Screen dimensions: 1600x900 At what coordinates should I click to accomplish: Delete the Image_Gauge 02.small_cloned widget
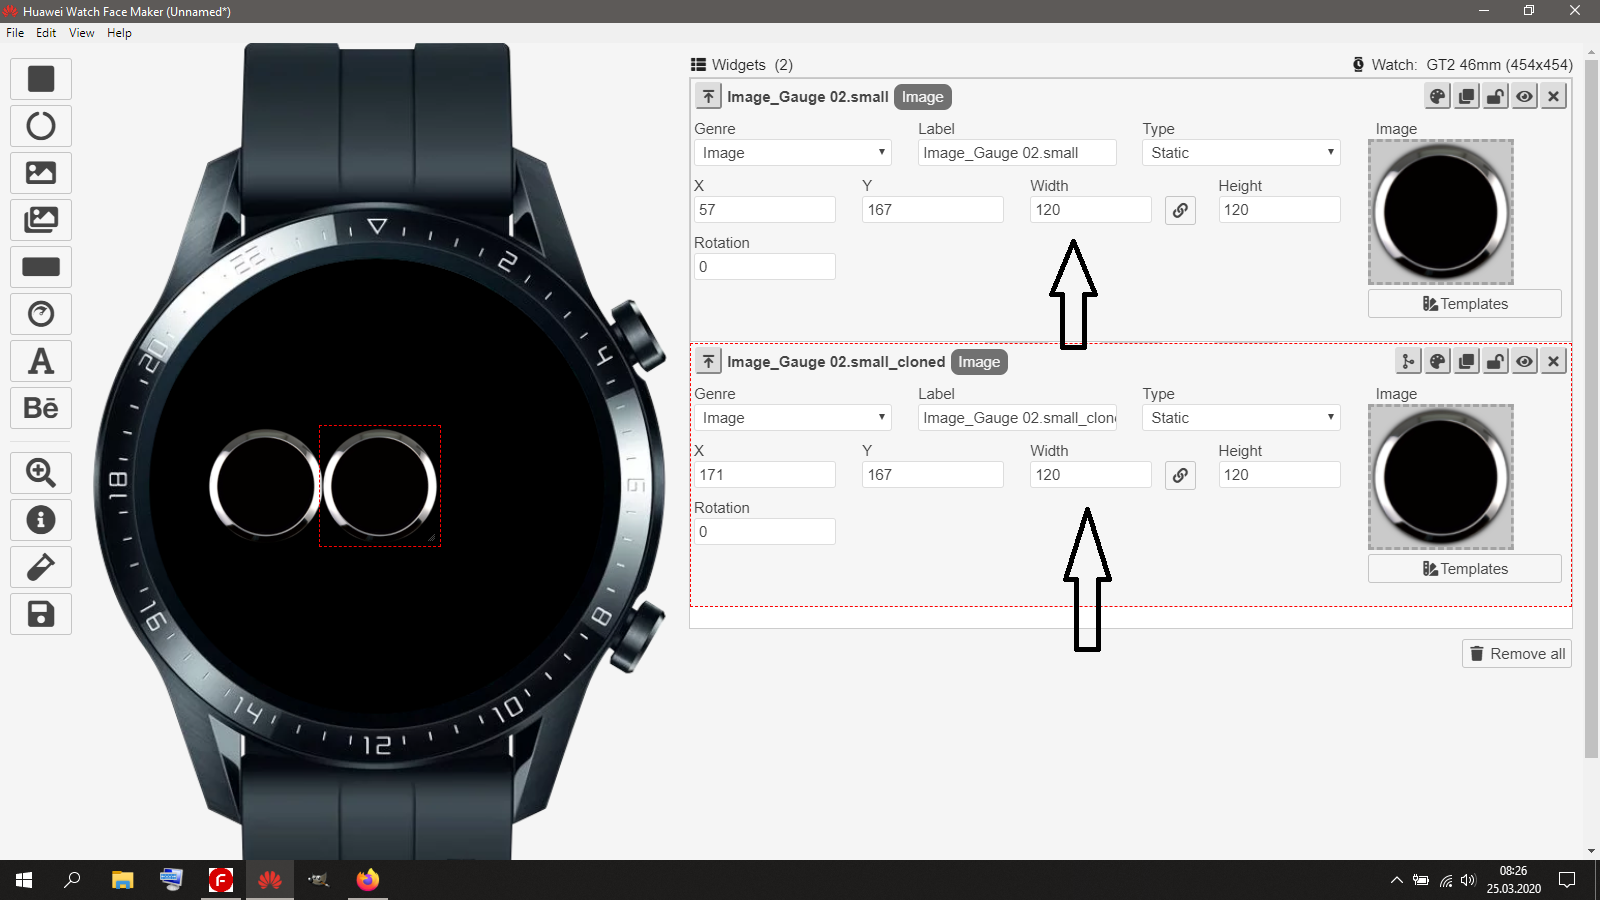pos(1553,361)
